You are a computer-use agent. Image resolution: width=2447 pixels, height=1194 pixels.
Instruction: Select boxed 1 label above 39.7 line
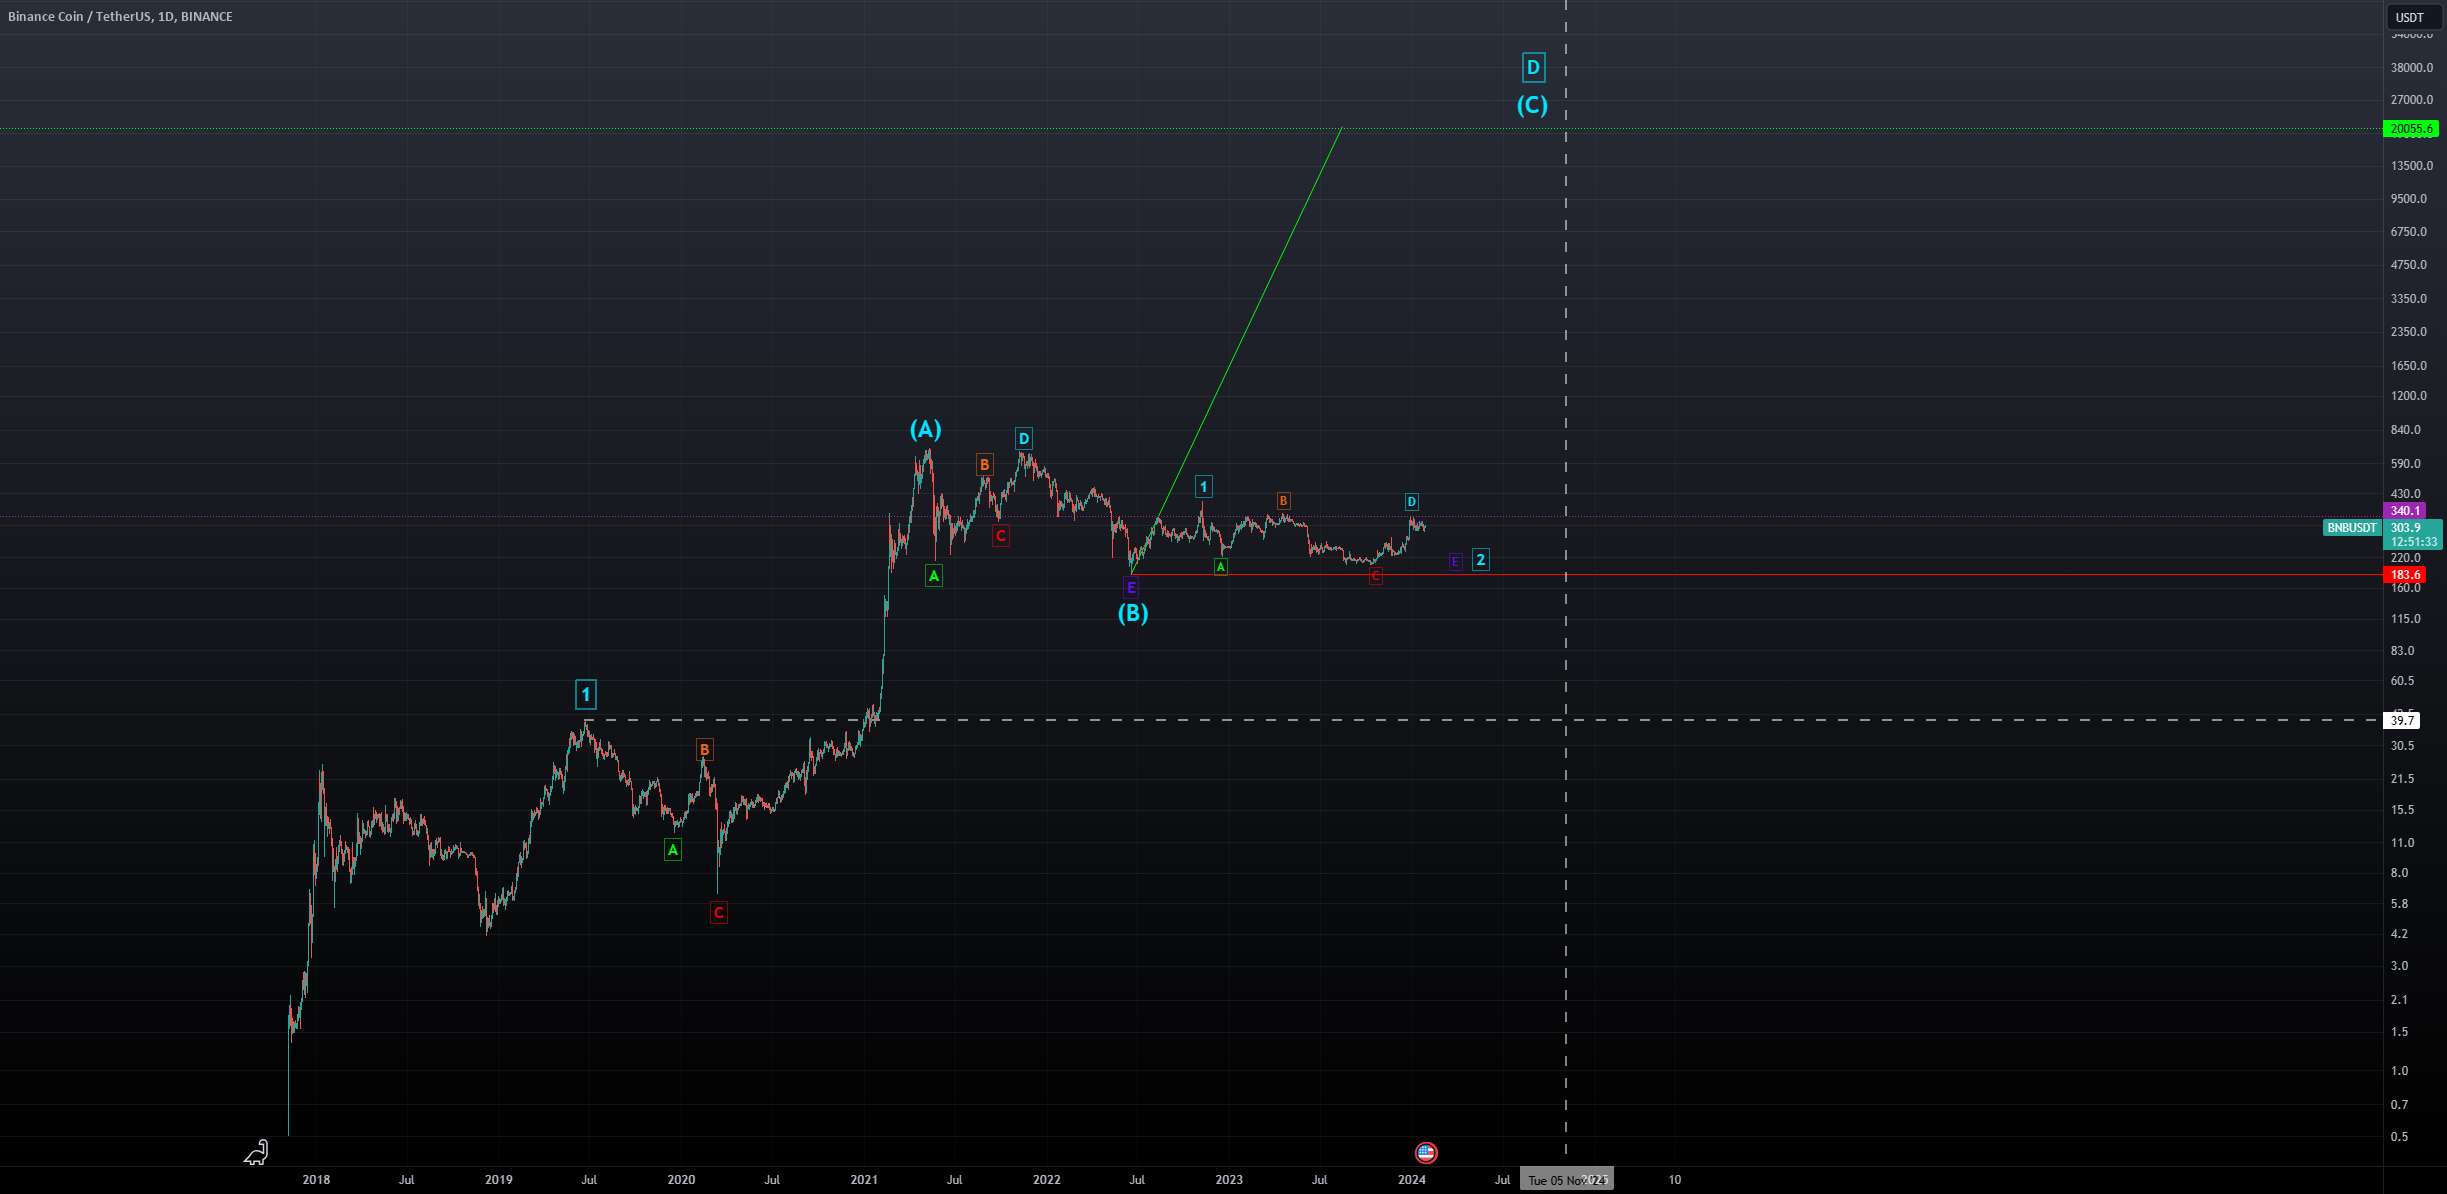coord(586,694)
